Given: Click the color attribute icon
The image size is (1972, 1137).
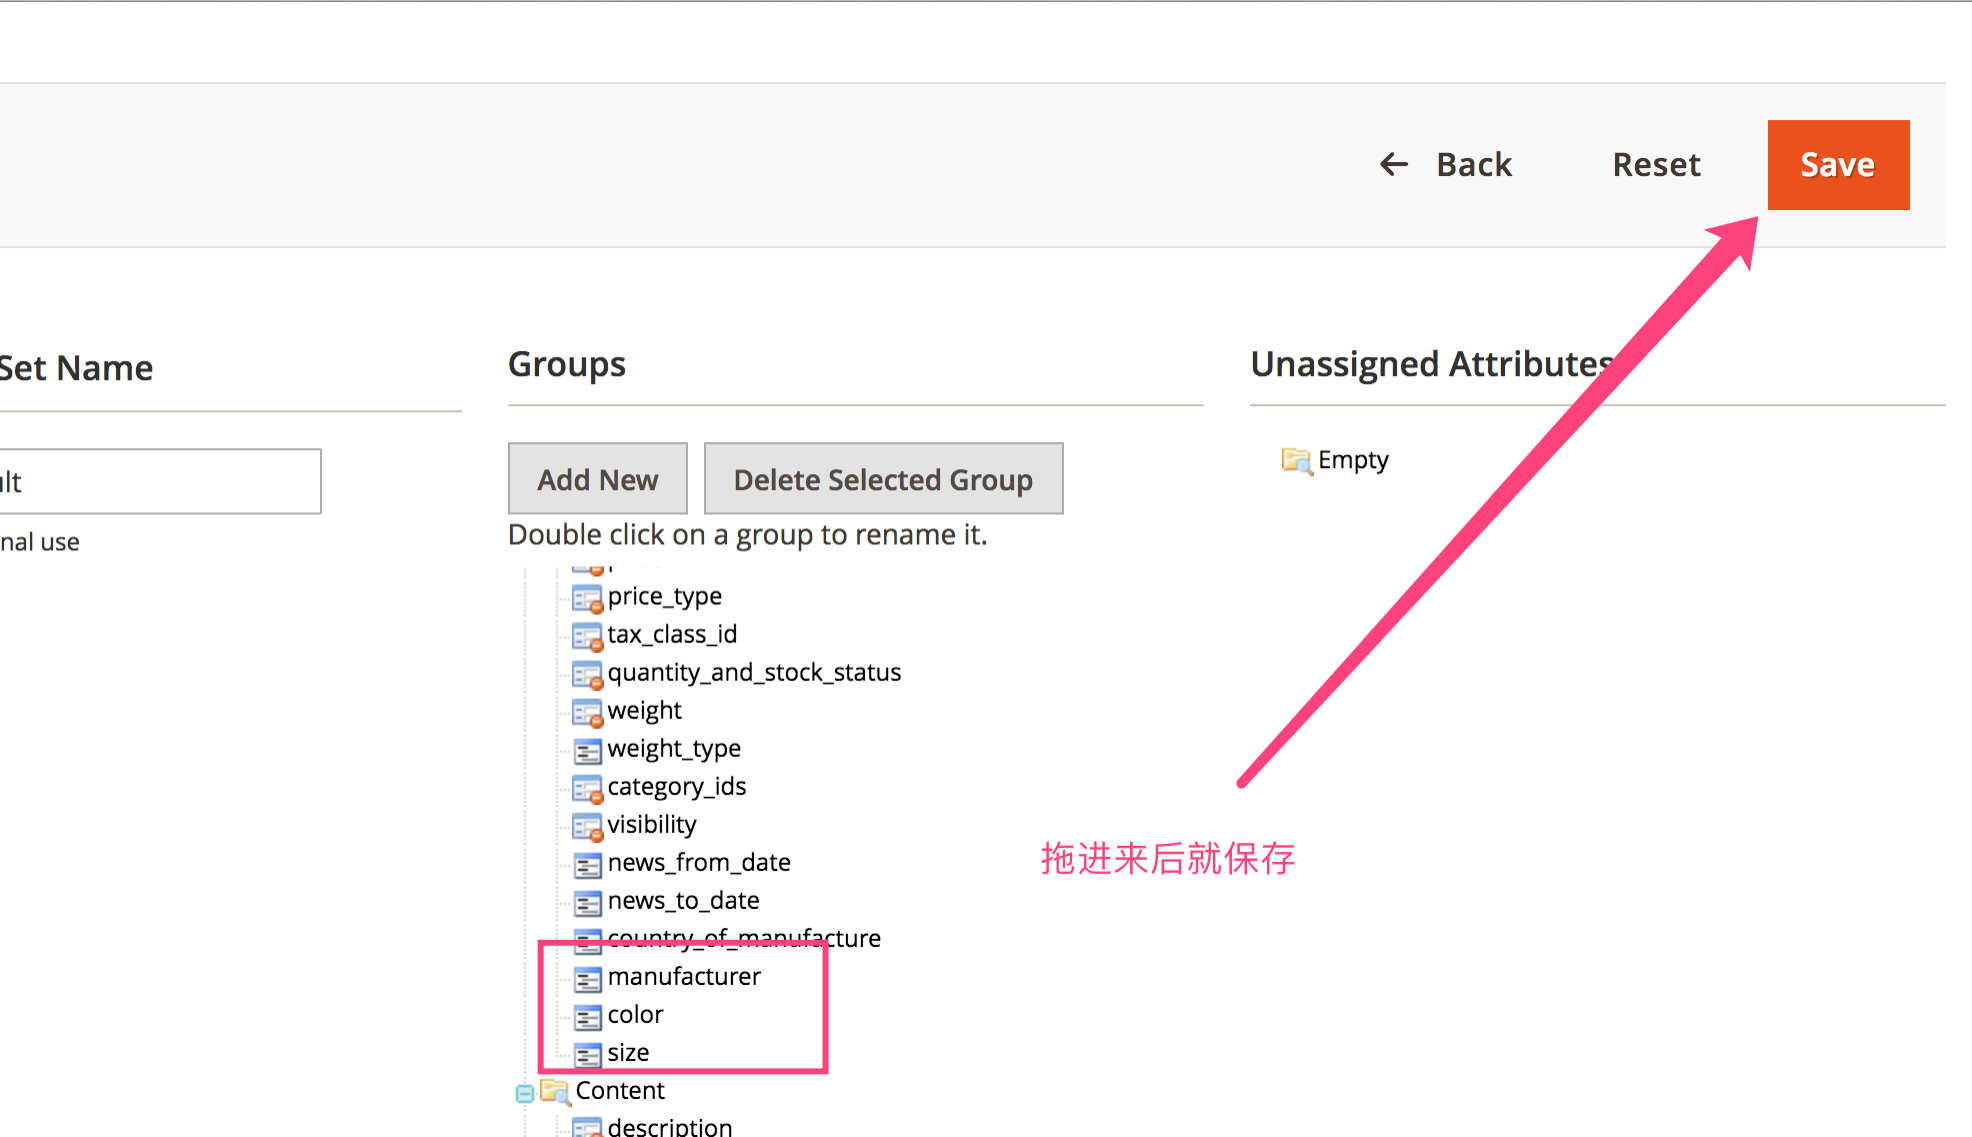Looking at the screenshot, I should tap(587, 1016).
